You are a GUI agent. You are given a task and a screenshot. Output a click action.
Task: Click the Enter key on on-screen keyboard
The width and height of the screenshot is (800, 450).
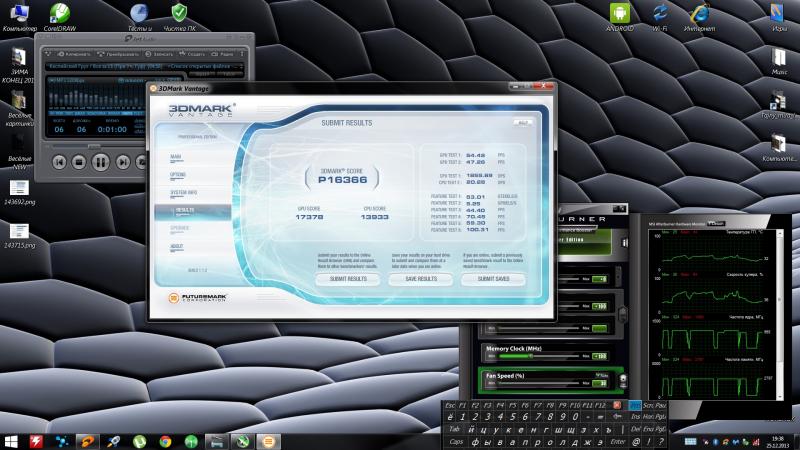[618, 442]
